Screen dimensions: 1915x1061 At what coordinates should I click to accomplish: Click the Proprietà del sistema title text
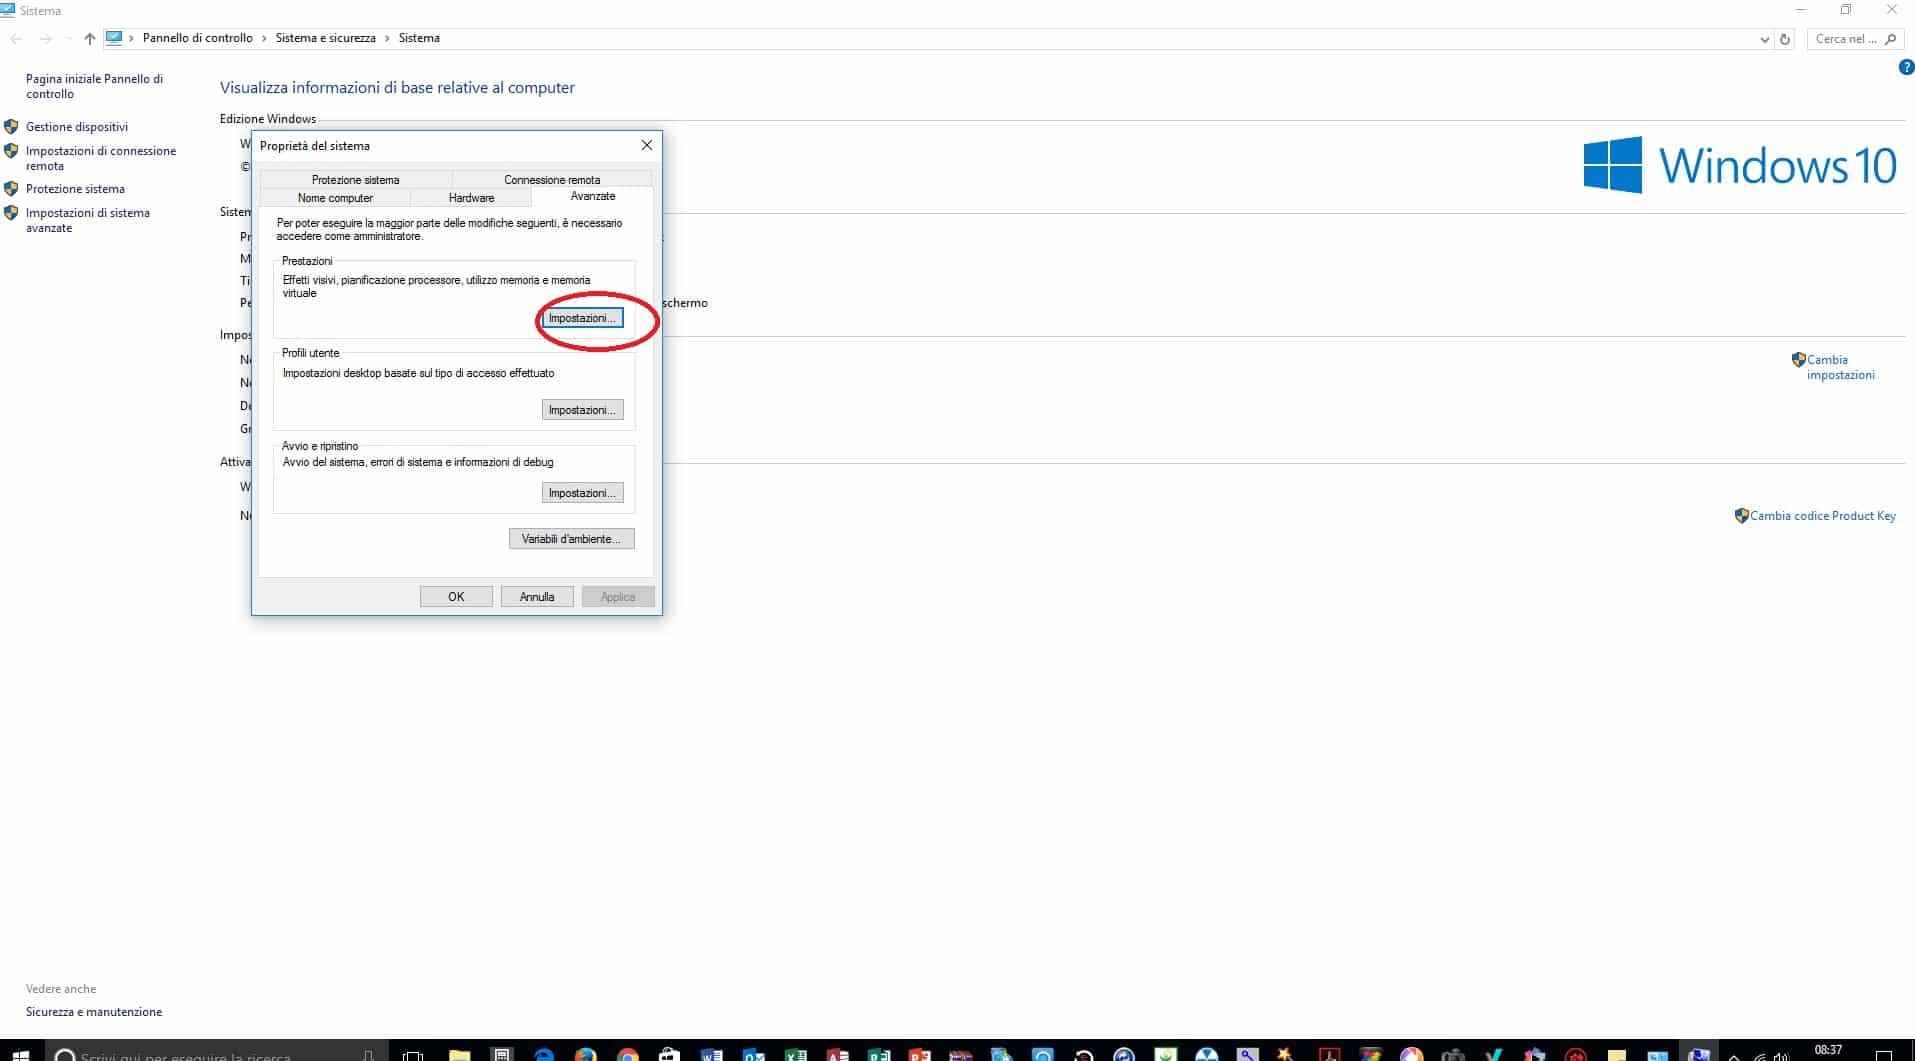pyautogui.click(x=315, y=146)
